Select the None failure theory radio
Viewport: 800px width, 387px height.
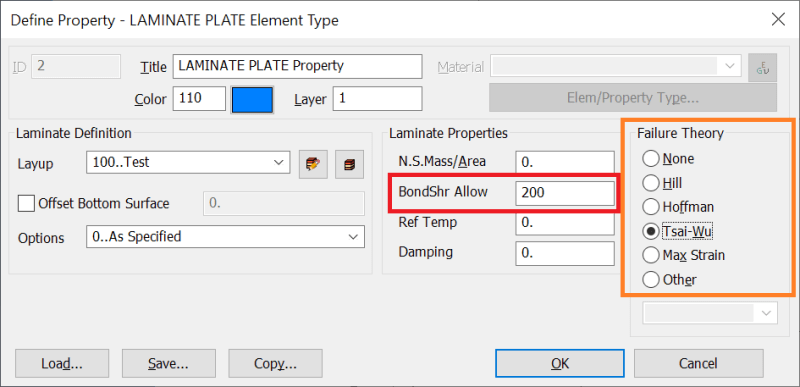[x=651, y=159]
